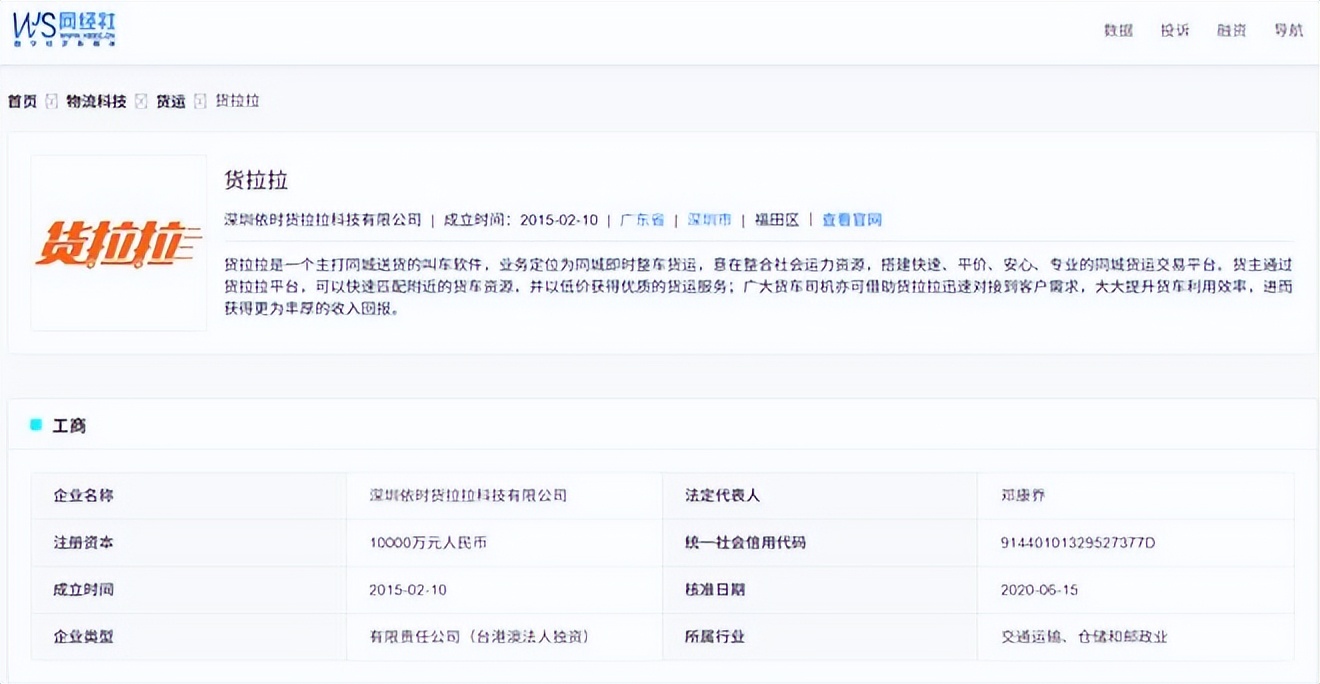Click the 货拉拉 company description paragraph
The image size is (1320, 684).
758,287
